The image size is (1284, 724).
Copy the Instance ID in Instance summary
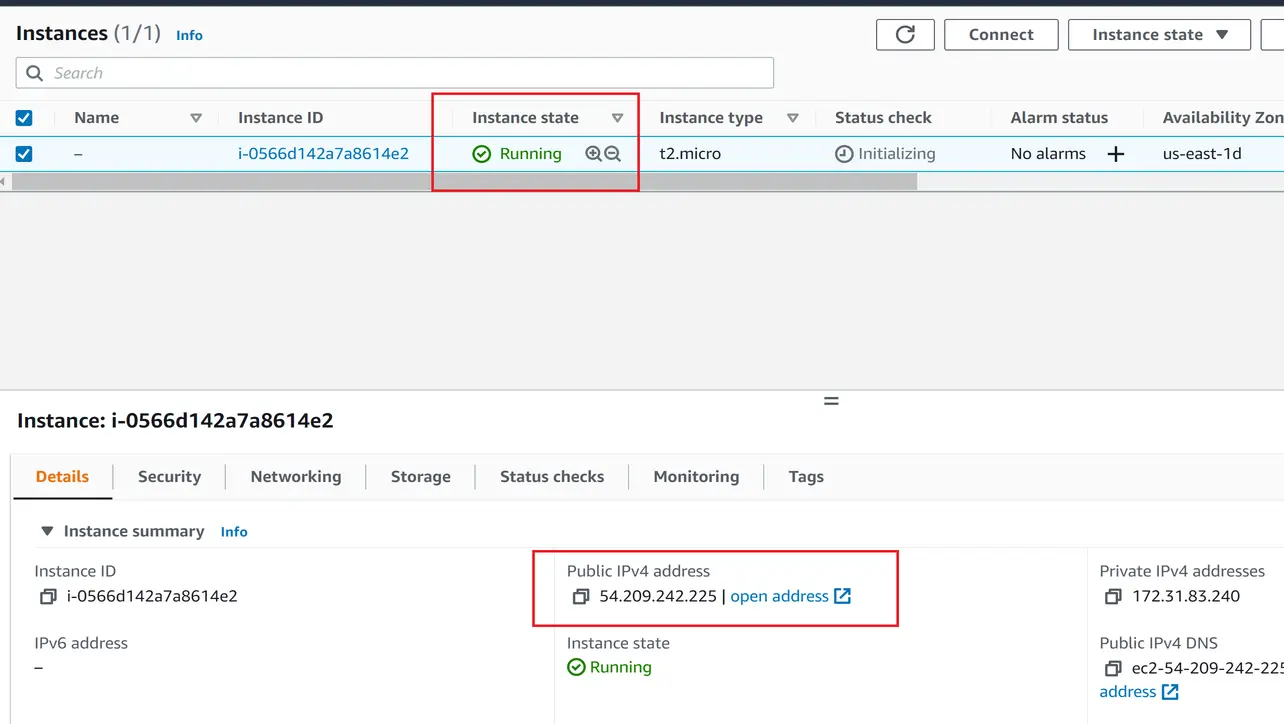(x=48, y=597)
